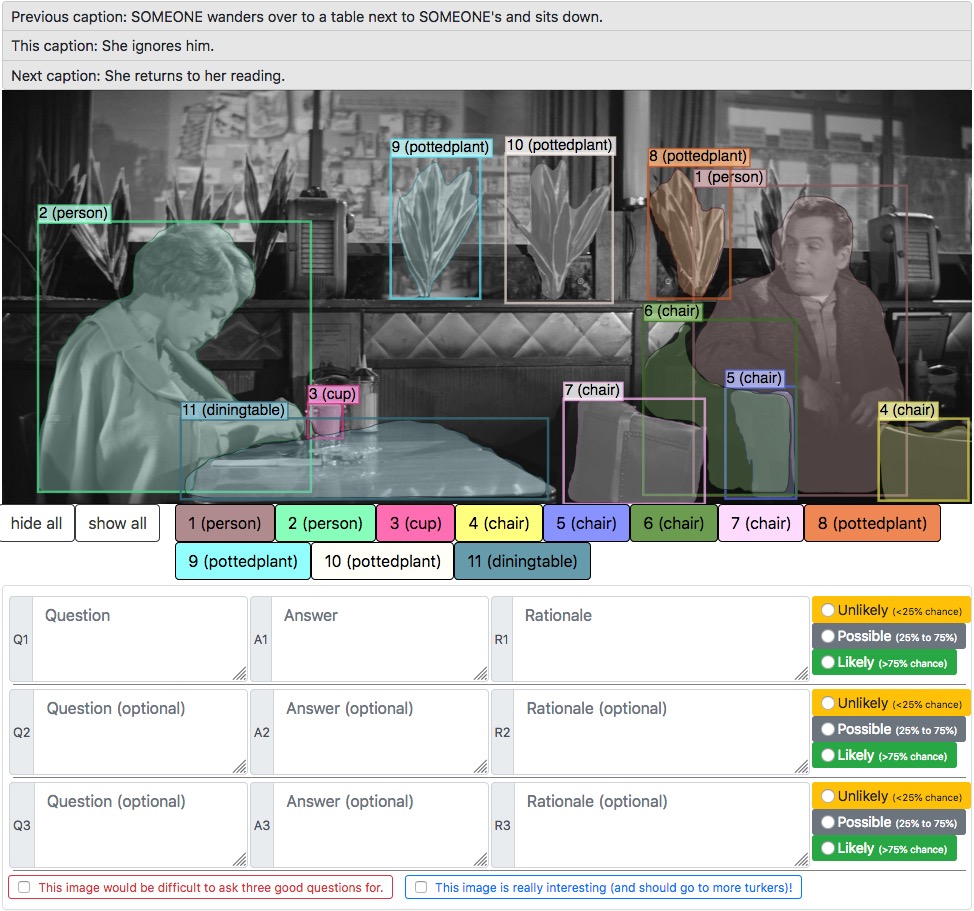
Task: Click the R3 textarea resize handle
Action: point(801,860)
